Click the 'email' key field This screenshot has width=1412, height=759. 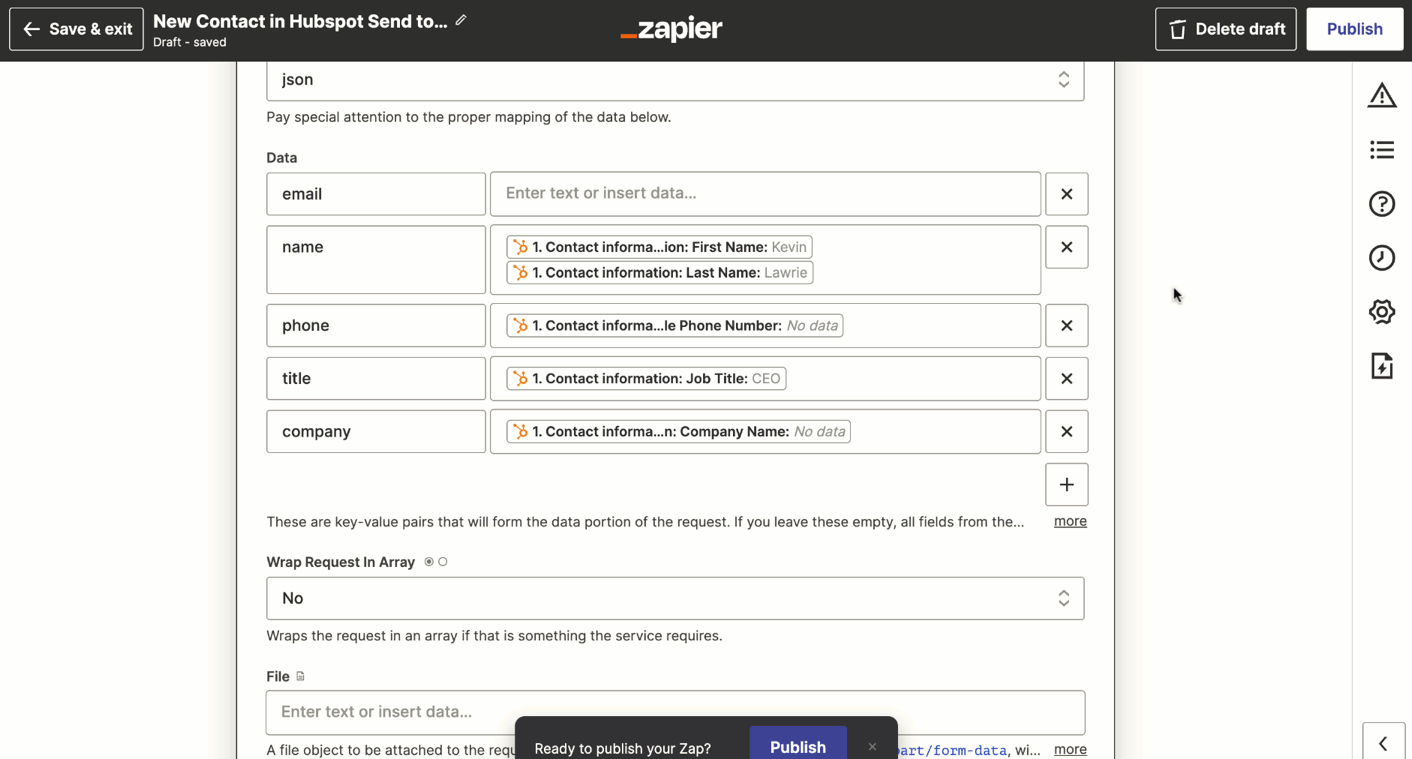(376, 194)
